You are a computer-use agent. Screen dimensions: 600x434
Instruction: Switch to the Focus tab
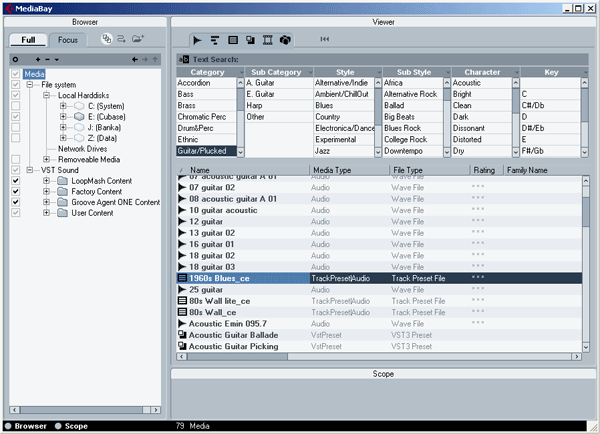[x=68, y=40]
